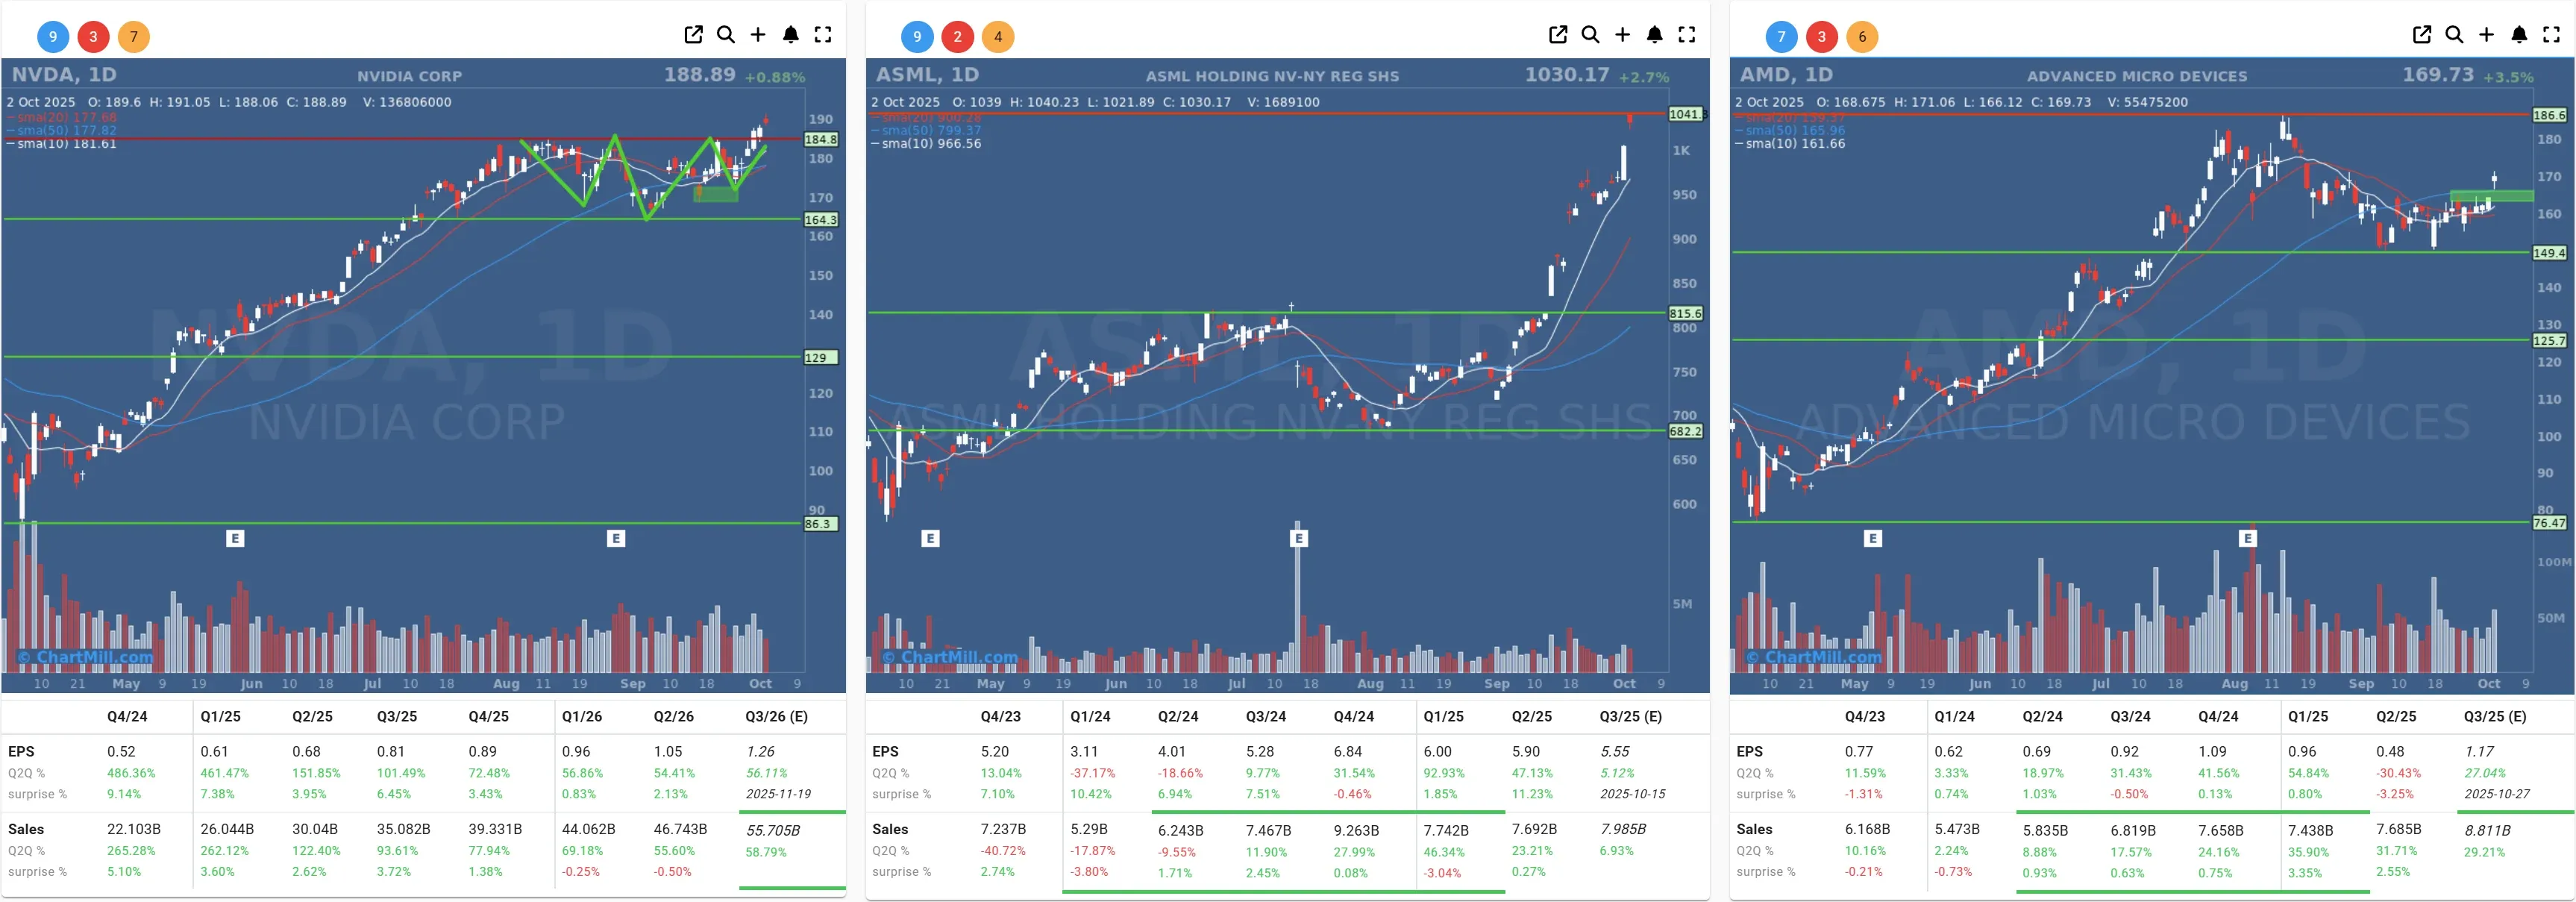Click NVDA 184.8 resistance price label

click(x=821, y=140)
